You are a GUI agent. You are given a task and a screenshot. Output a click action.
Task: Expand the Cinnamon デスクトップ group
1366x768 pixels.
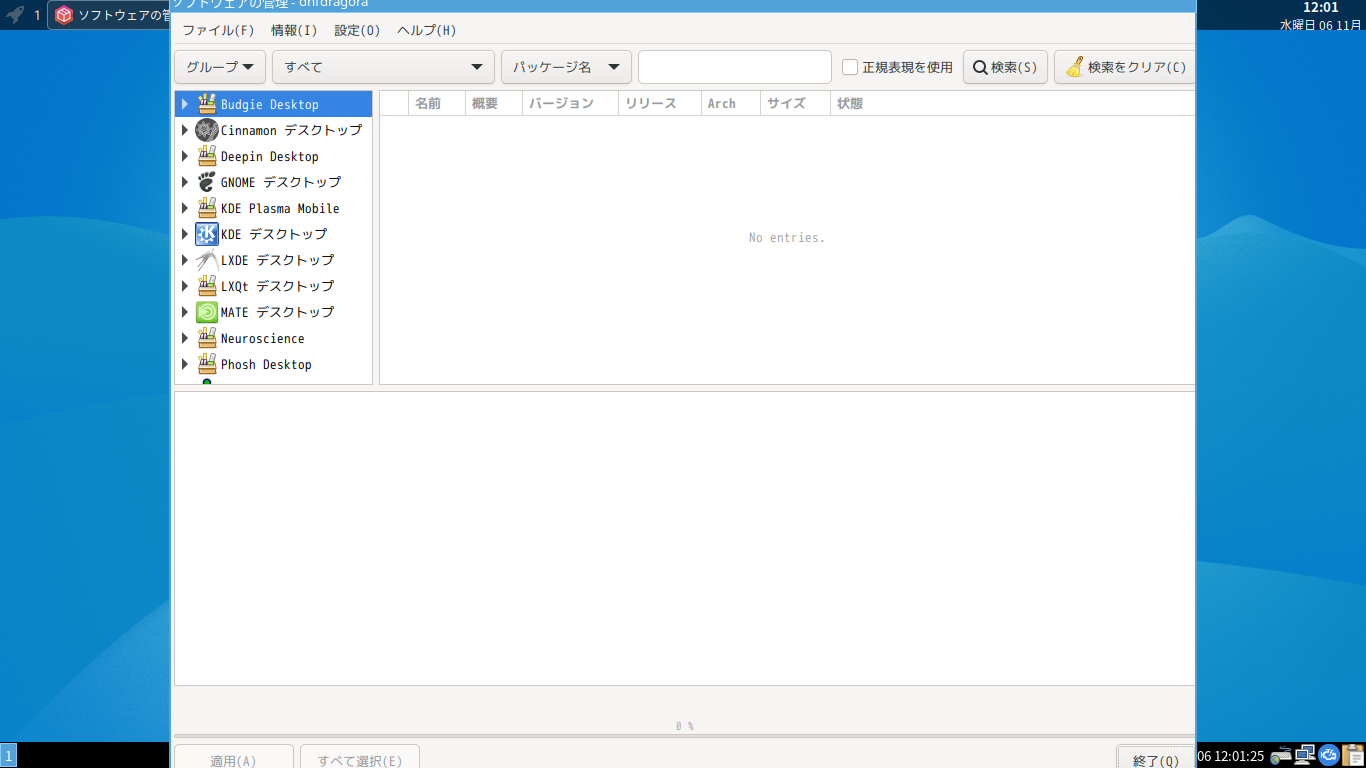185,130
